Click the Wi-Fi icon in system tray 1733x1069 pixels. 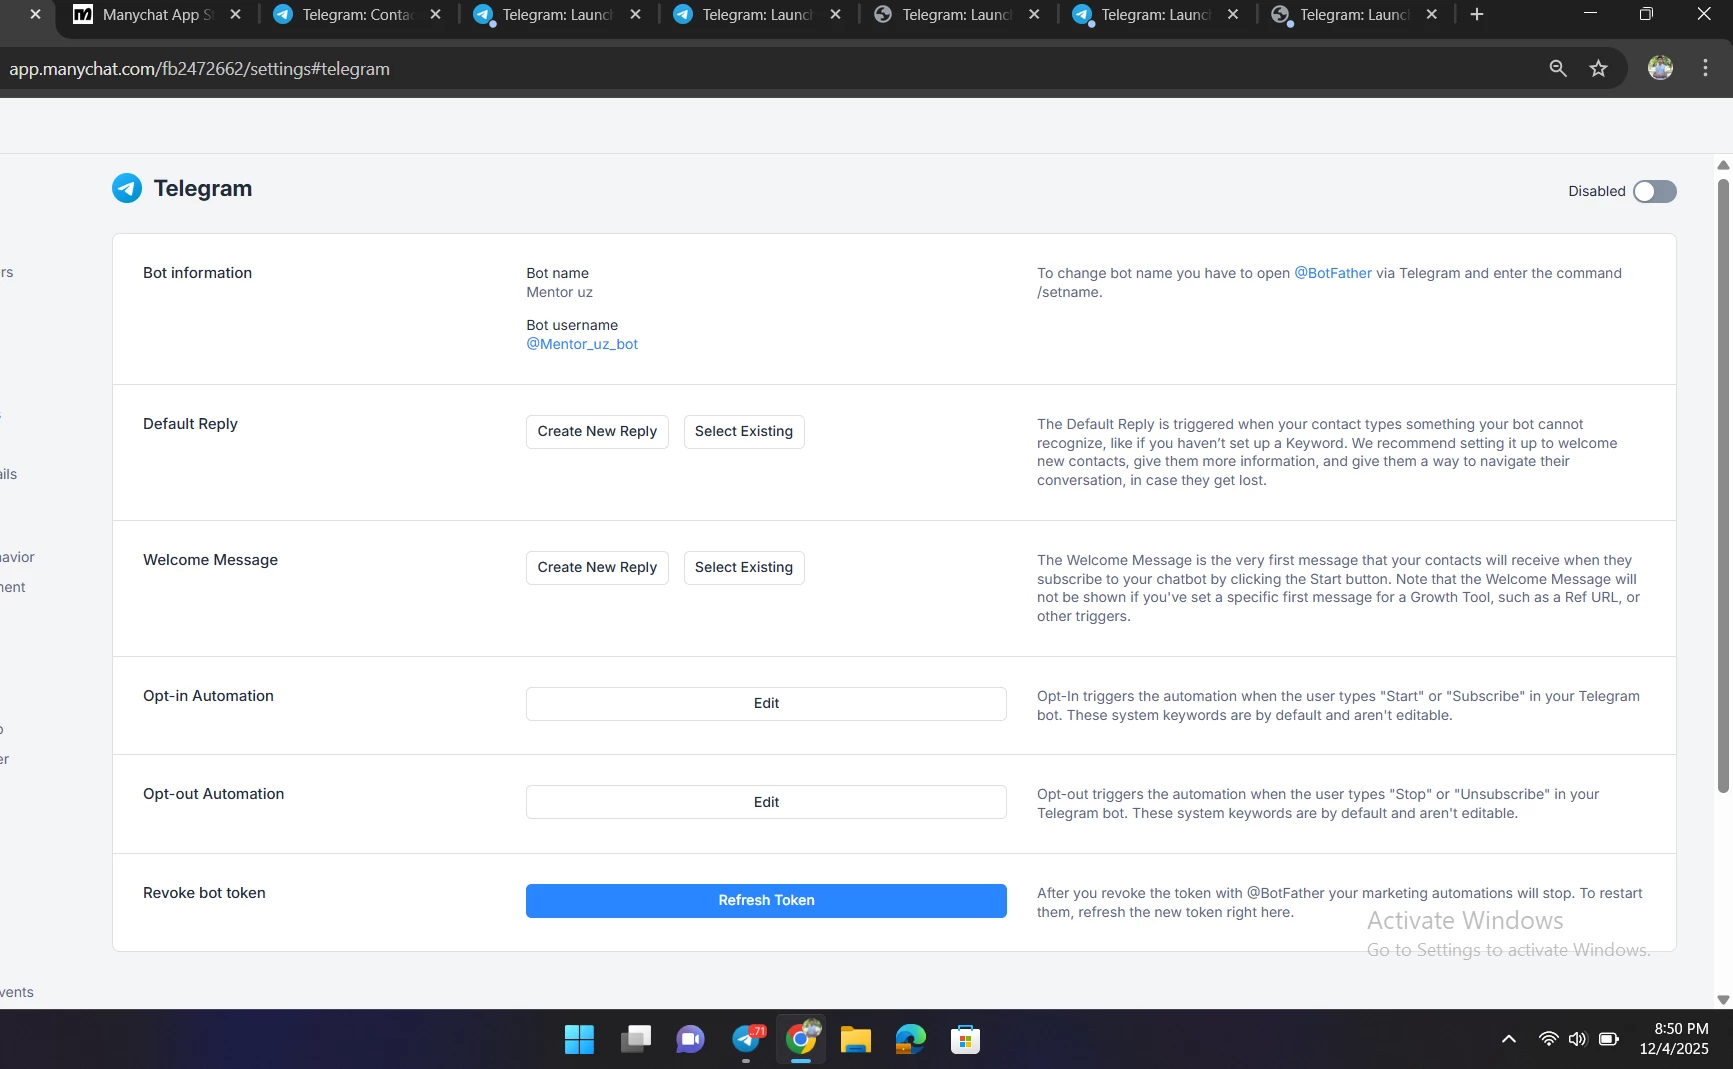click(x=1548, y=1039)
